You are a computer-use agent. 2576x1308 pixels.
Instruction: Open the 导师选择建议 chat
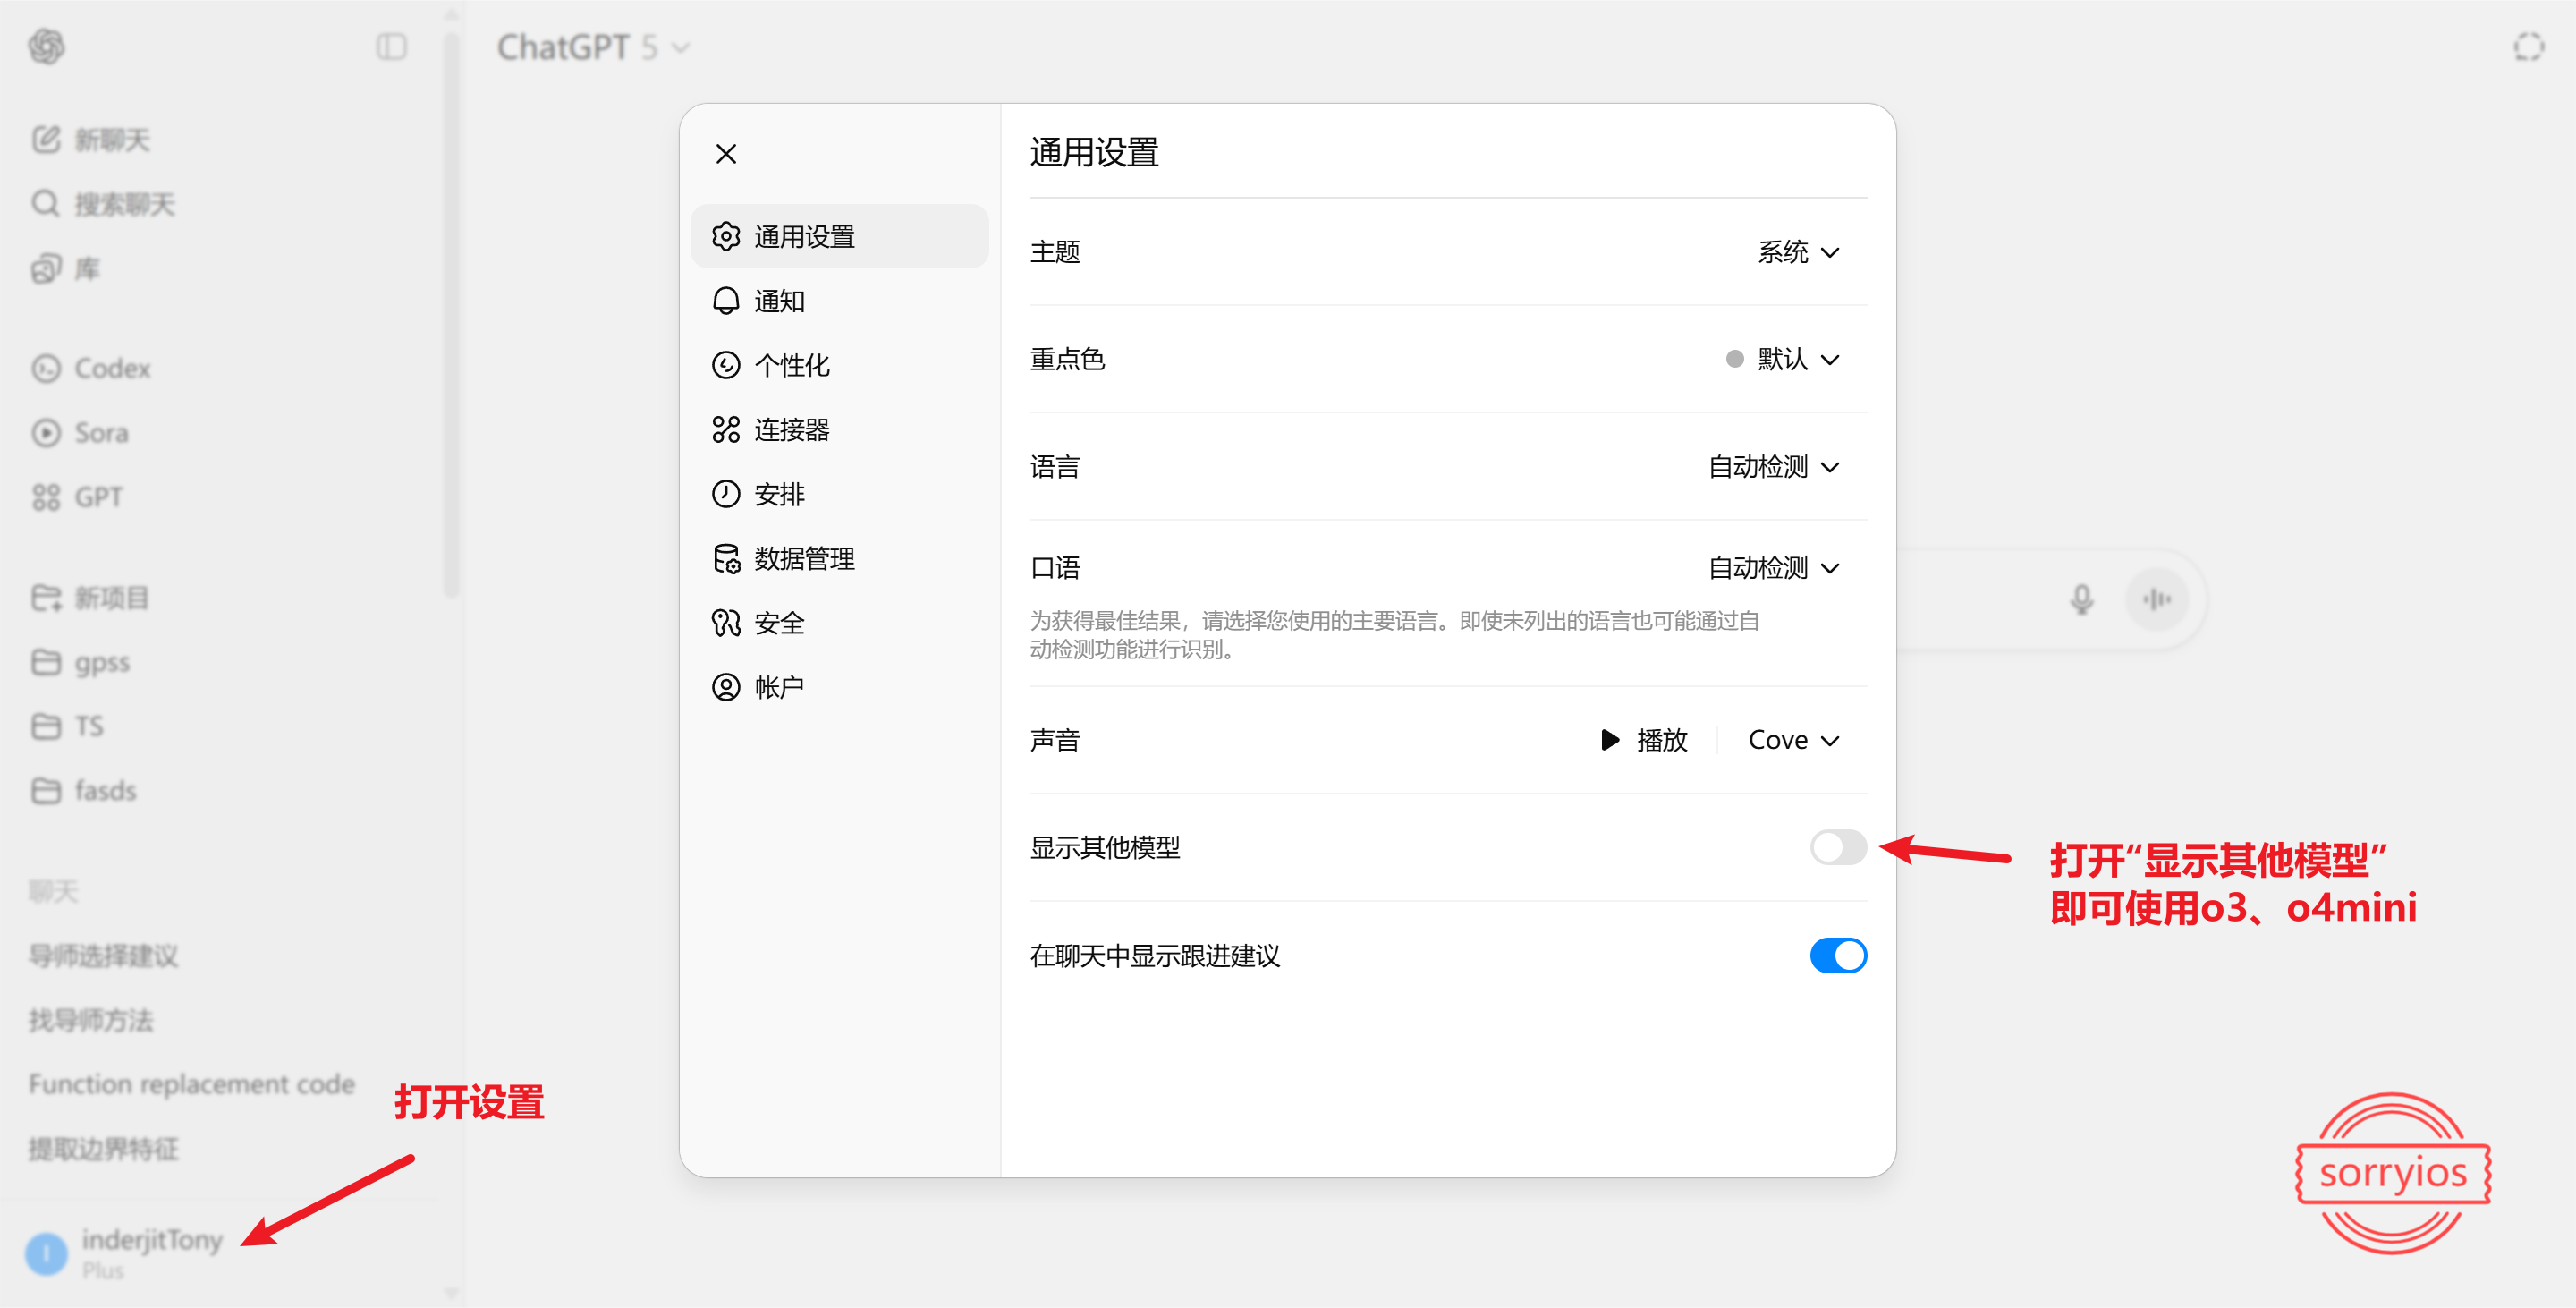click(x=103, y=955)
